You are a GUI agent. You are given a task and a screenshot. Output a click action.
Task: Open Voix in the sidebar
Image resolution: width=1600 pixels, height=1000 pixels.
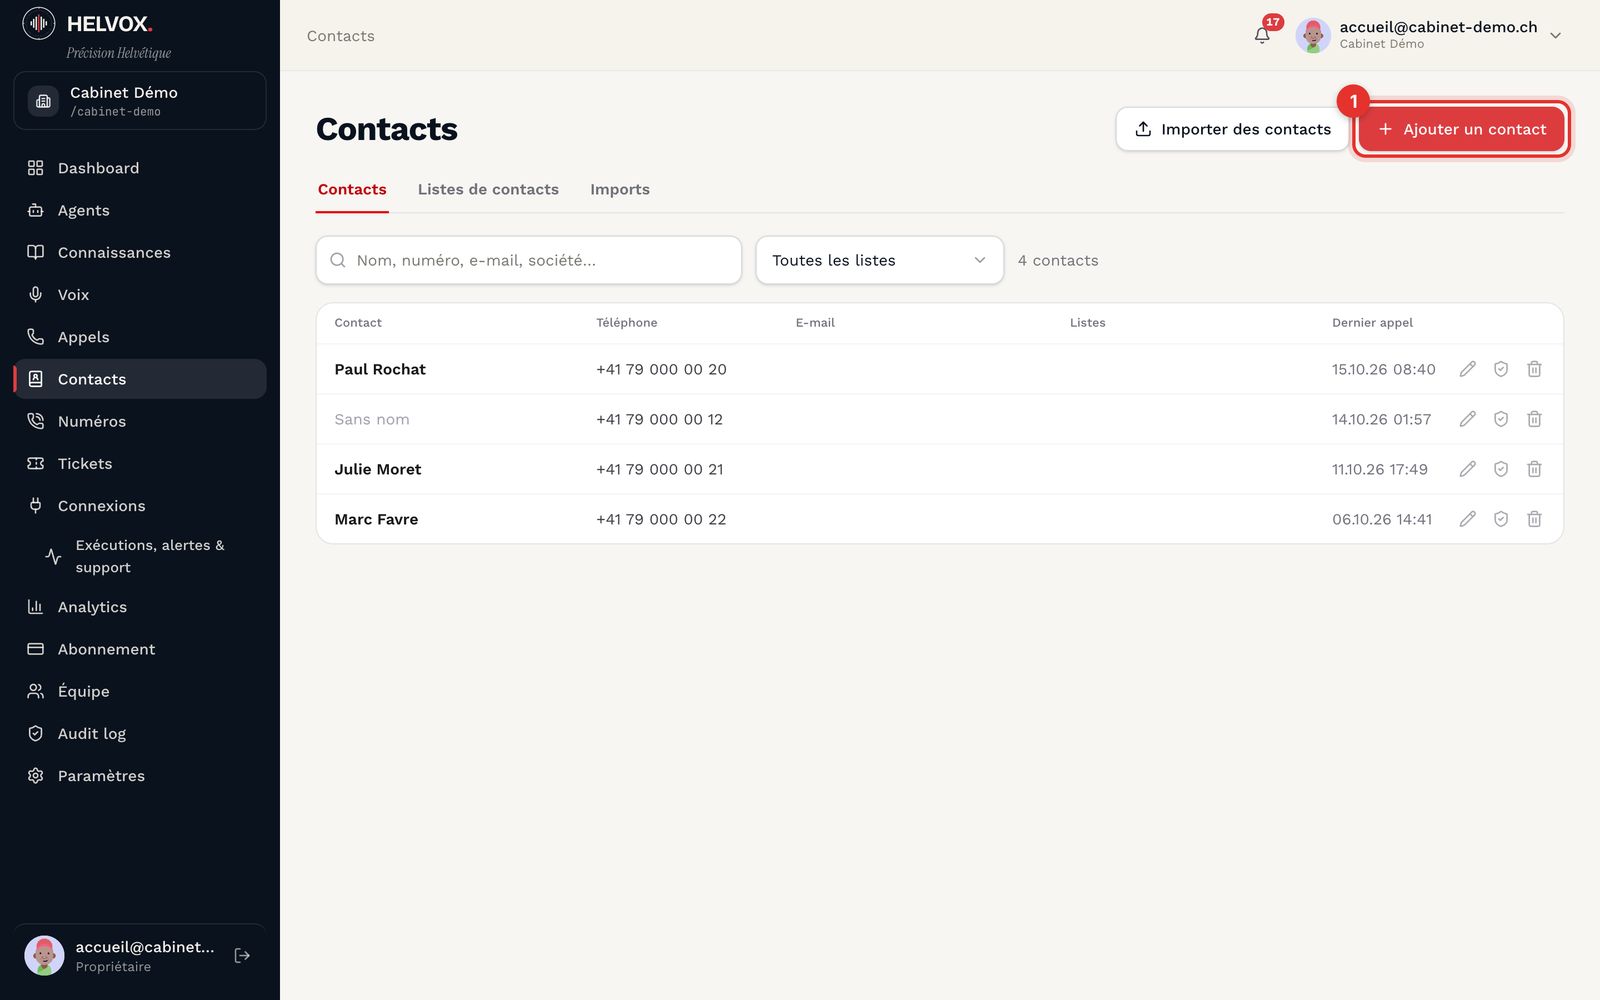tap(140, 294)
